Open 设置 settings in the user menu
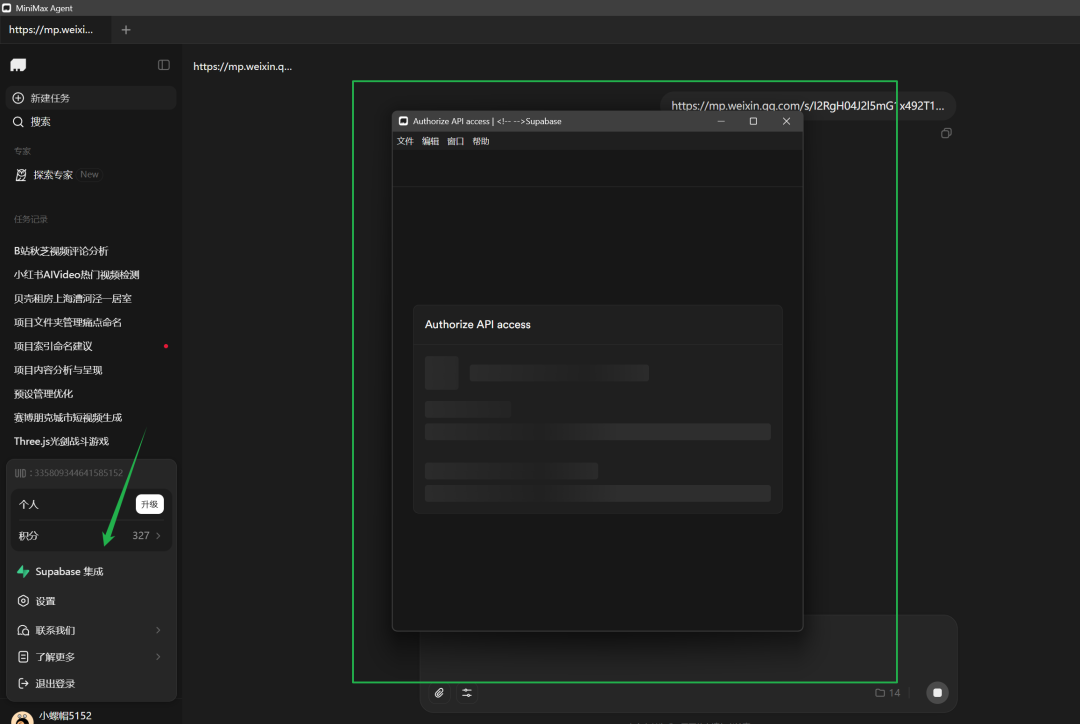Screen dimensions: 1080x724 point(45,601)
